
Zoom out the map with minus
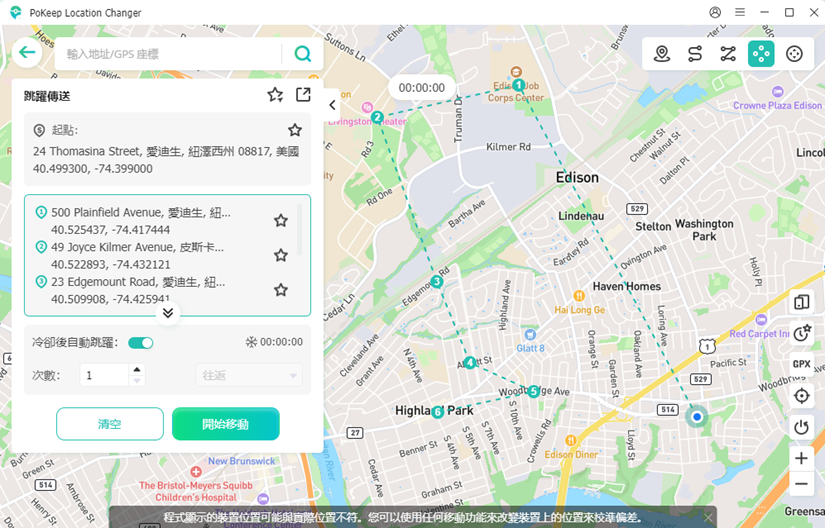coord(801,484)
